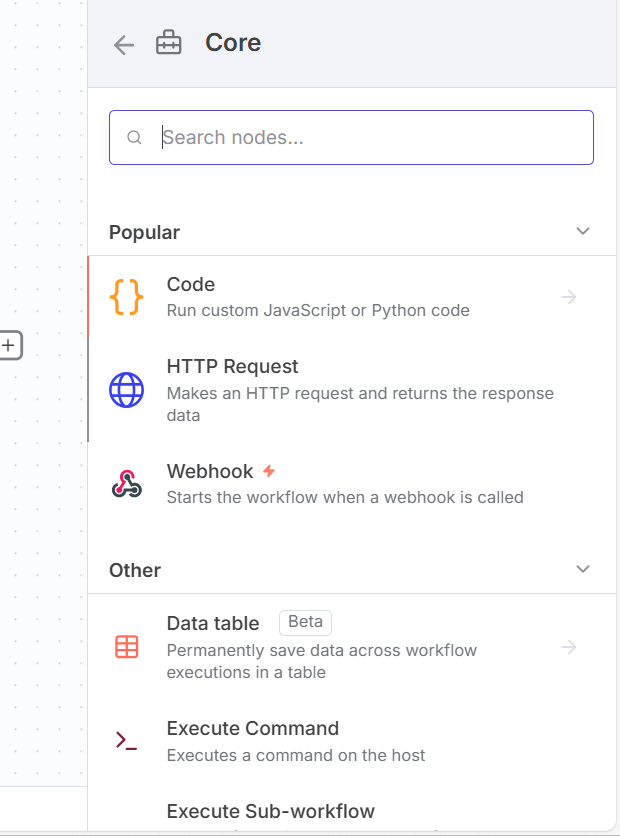620x836 pixels.
Task: Click the Core toolbox icon
Action: pos(169,44)
